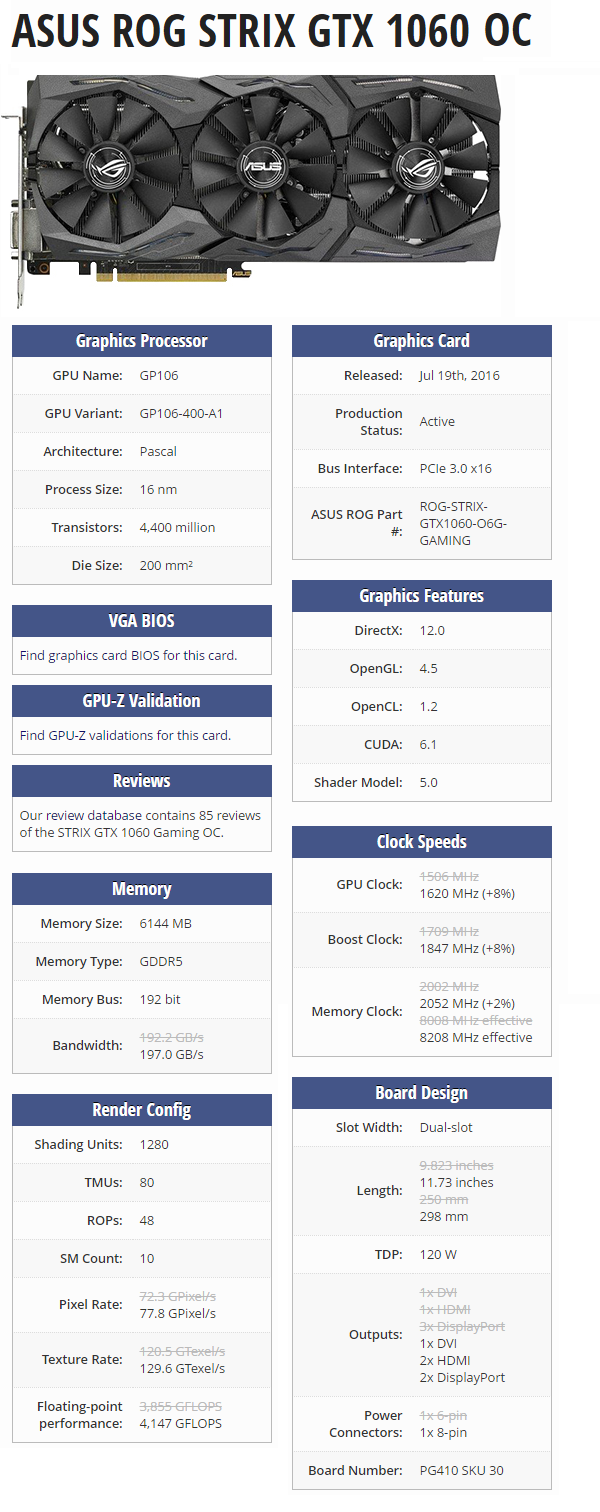
Task: Open the GPU-Z Validation header
Action: coord(142,701)
